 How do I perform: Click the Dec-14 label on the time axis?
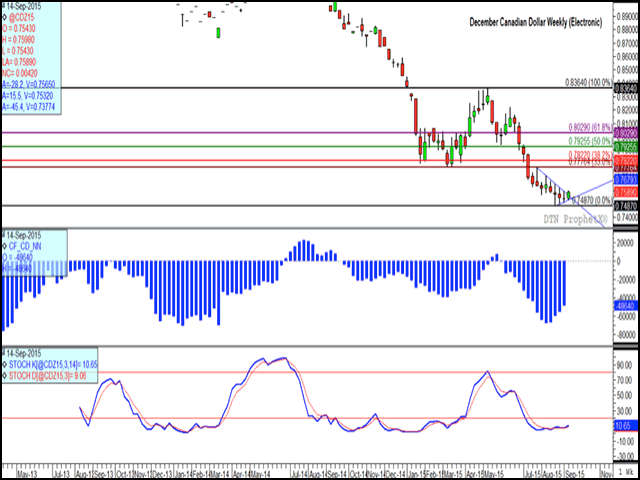tap(397, 472)
